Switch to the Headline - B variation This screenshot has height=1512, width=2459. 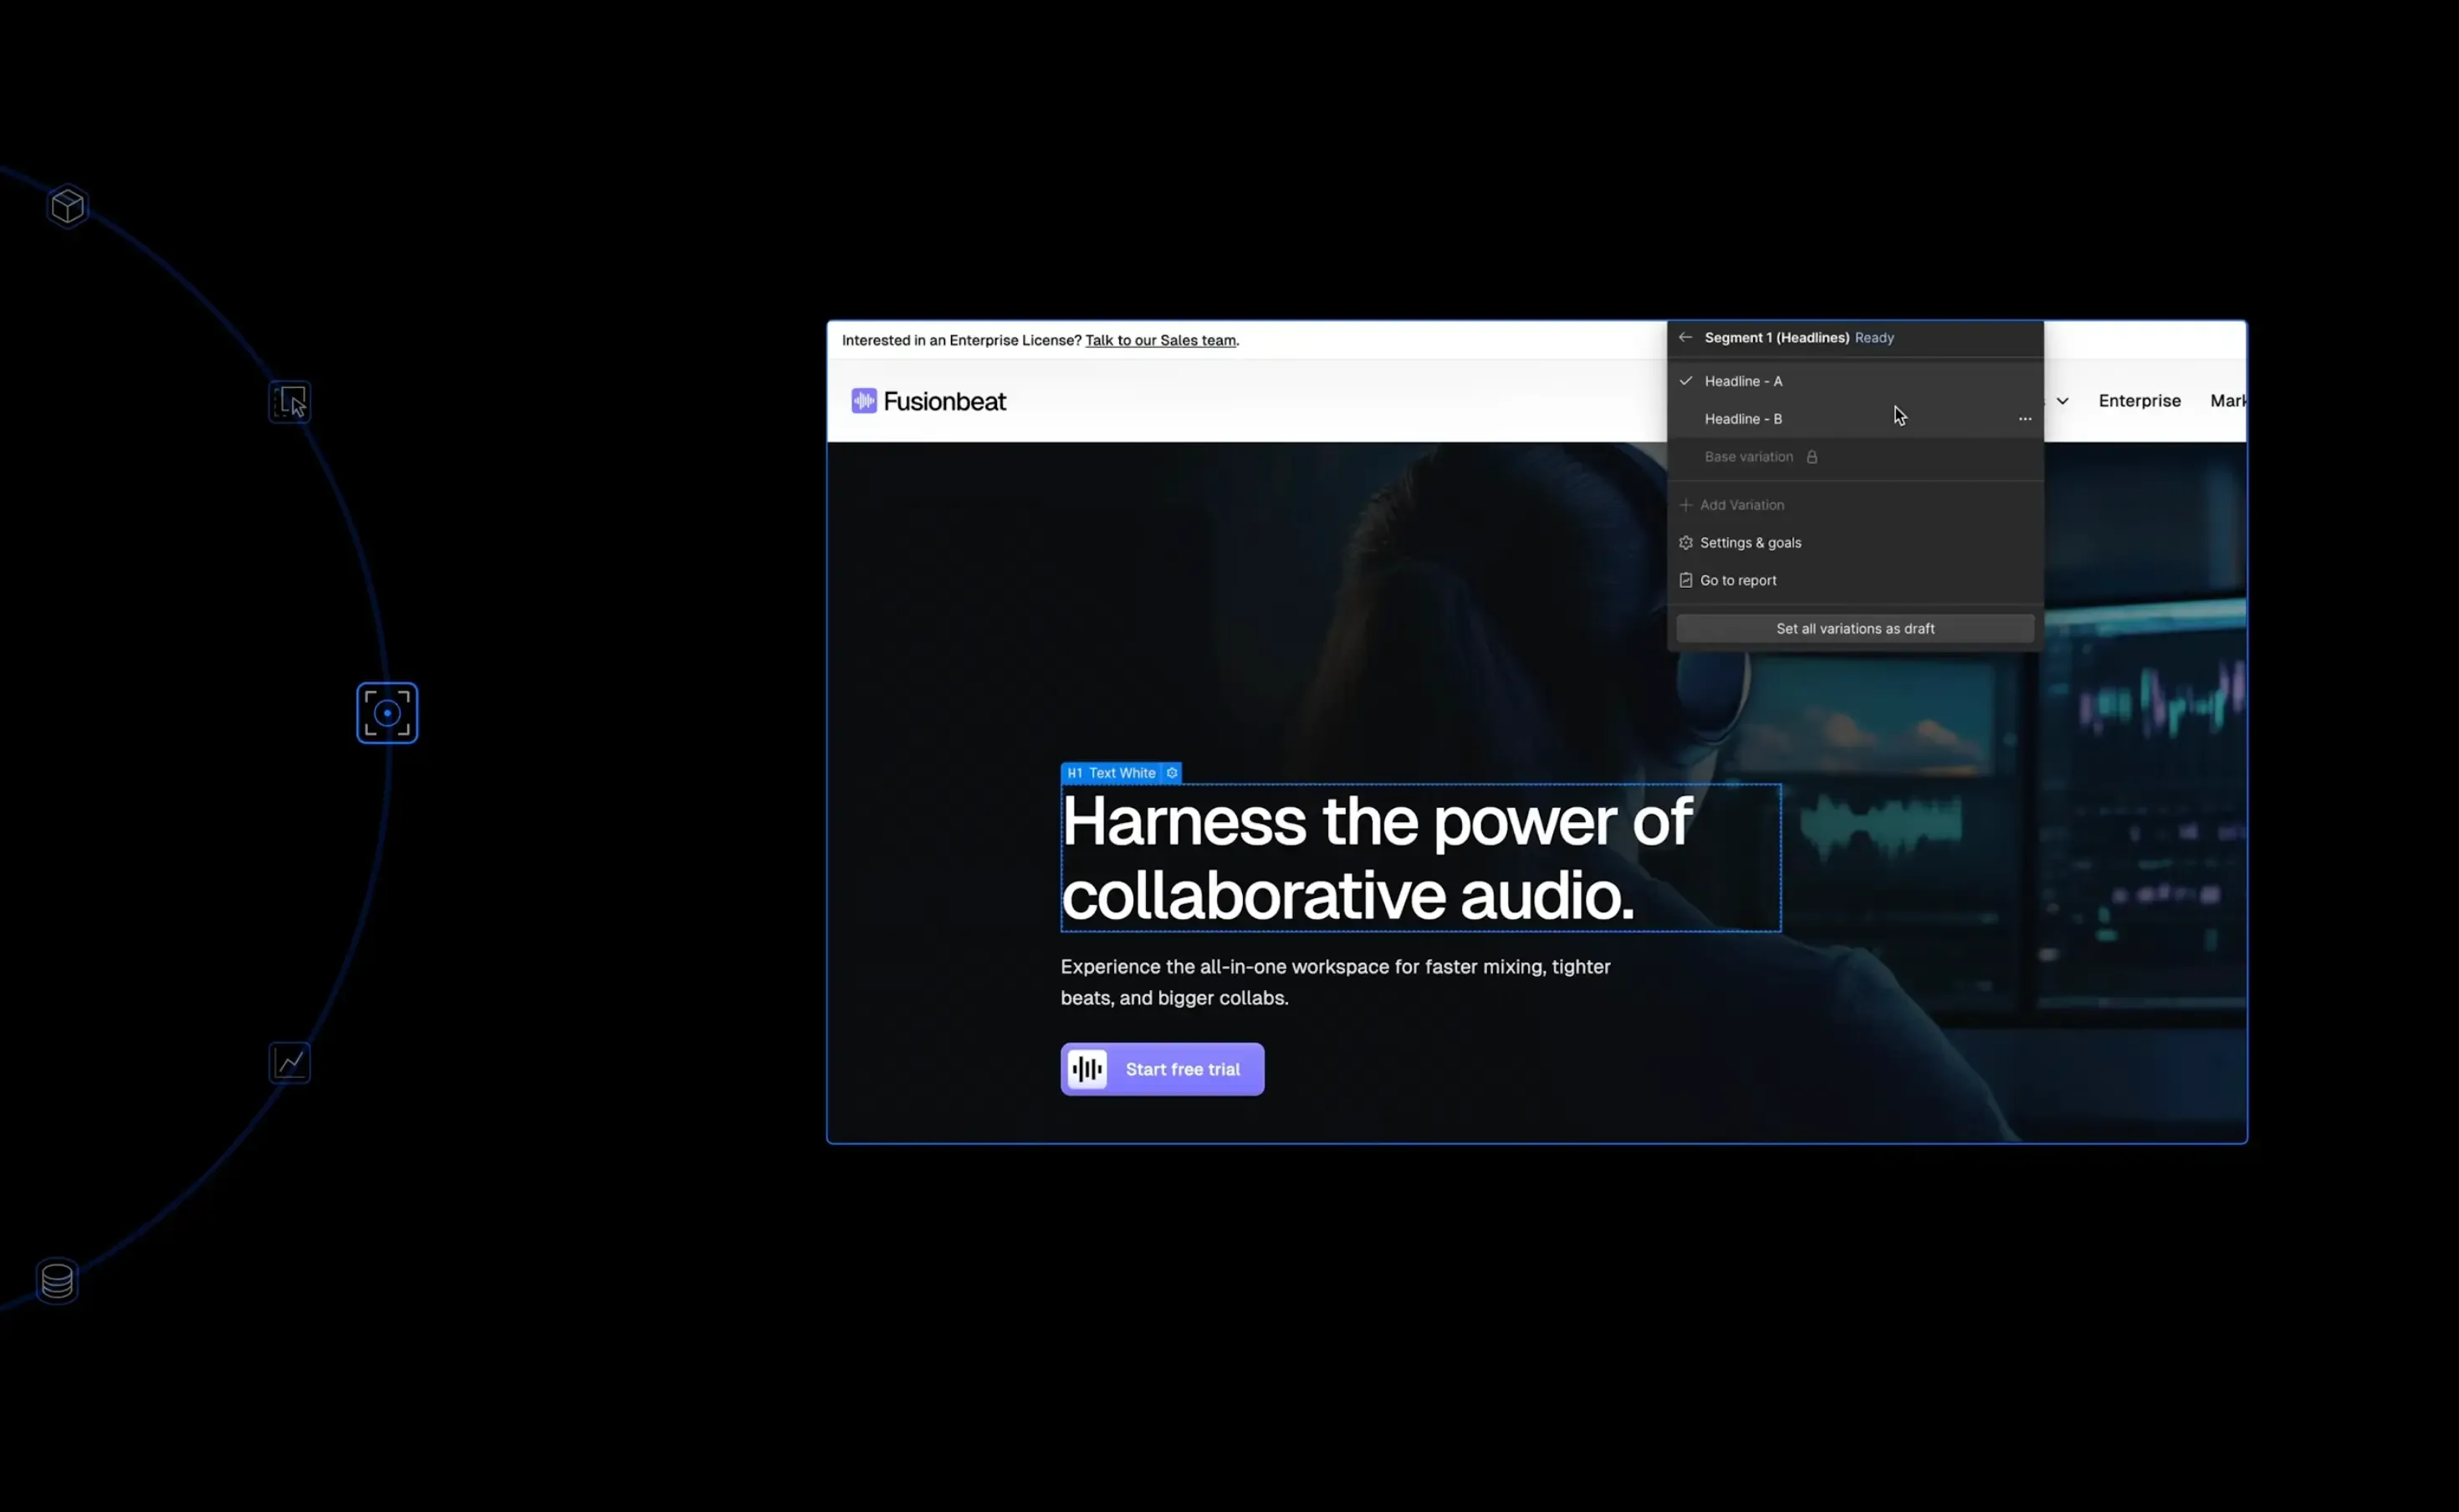pyautogui.click(x=1743, y=419)
